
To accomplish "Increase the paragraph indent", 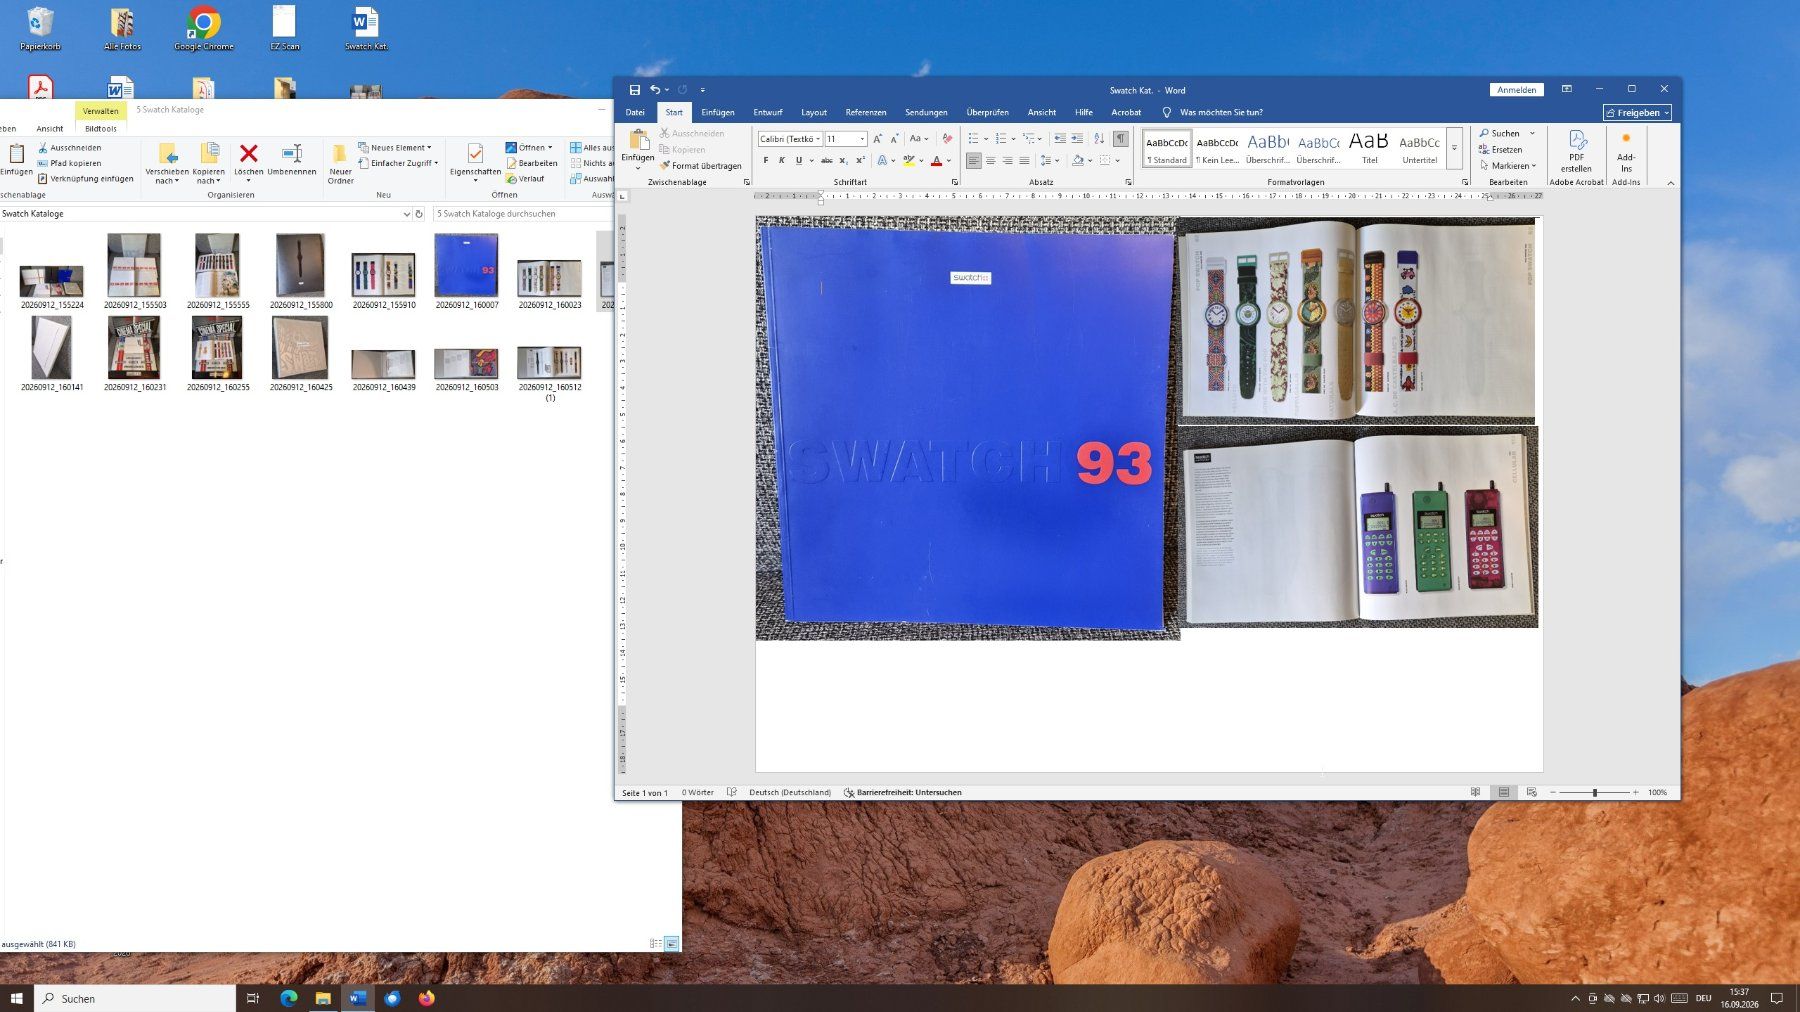I will click(x=1077, y=139).
